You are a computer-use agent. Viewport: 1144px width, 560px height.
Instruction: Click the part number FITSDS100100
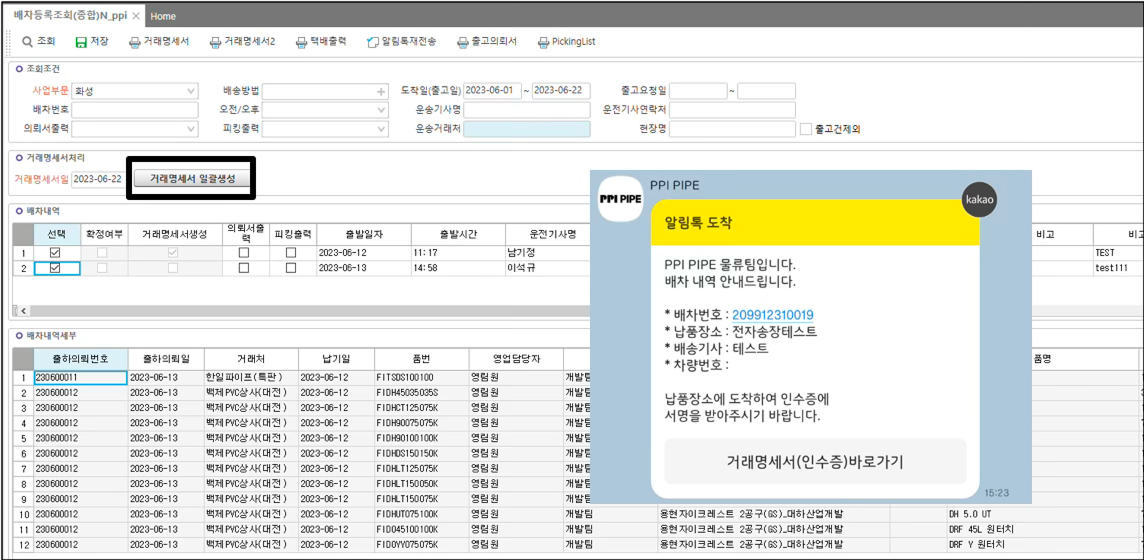coord(421,378)
